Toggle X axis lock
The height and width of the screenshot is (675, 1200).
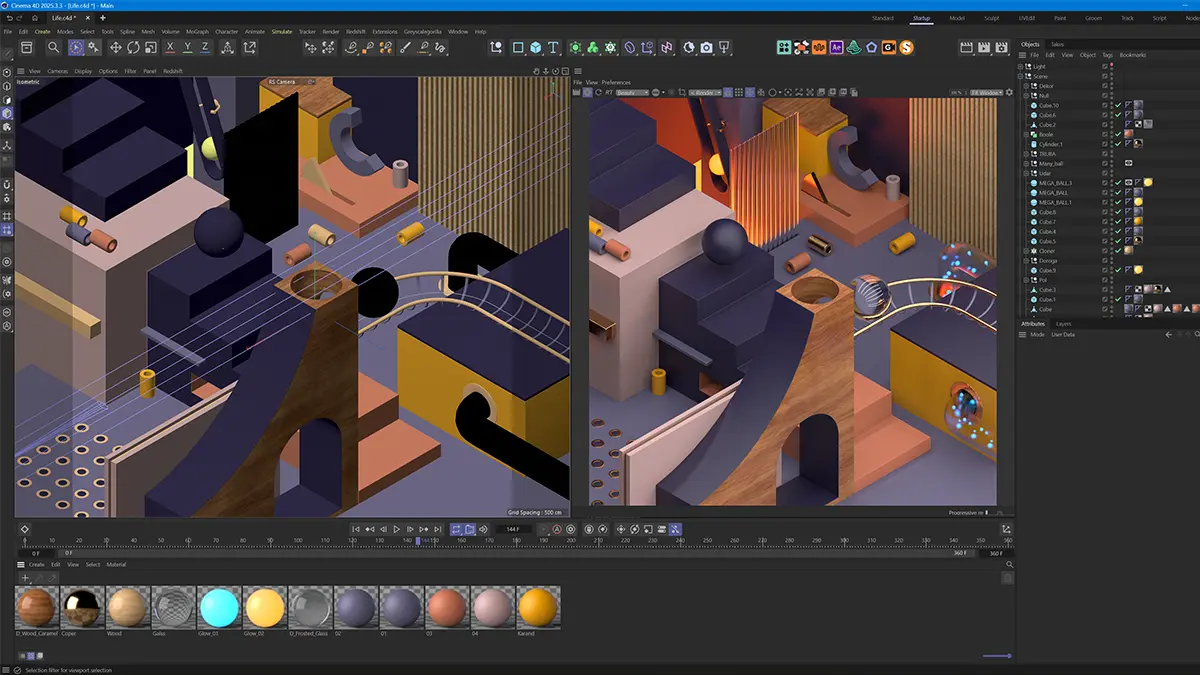pos(171,47)
